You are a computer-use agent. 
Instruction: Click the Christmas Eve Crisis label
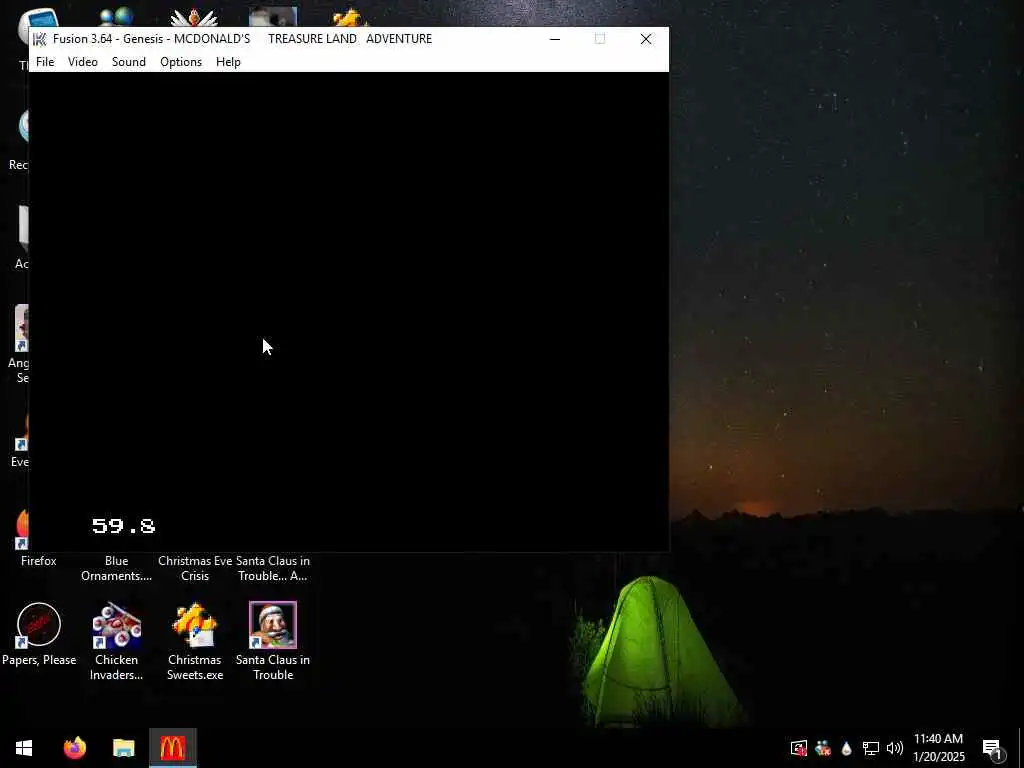(x=195, y=568)
